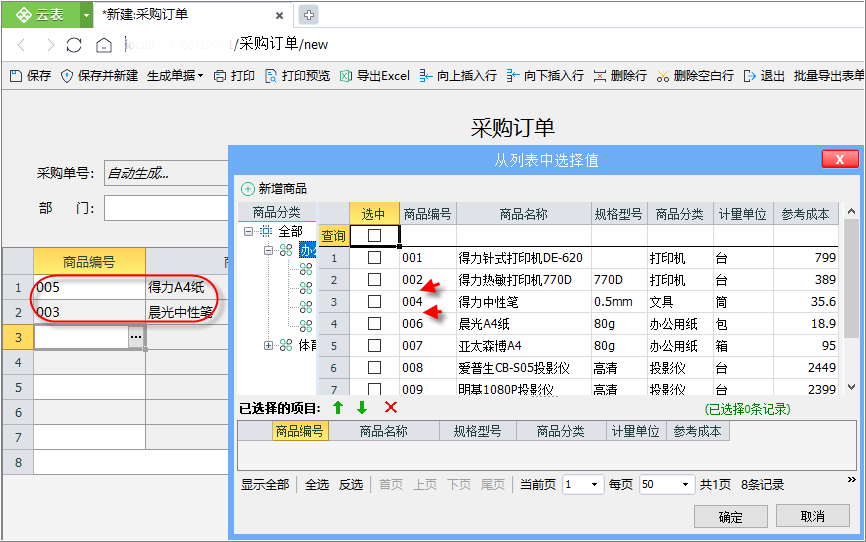Click 反选 to invert selection
This screenshot has width=866, height=542.
(x=351, y=485)
